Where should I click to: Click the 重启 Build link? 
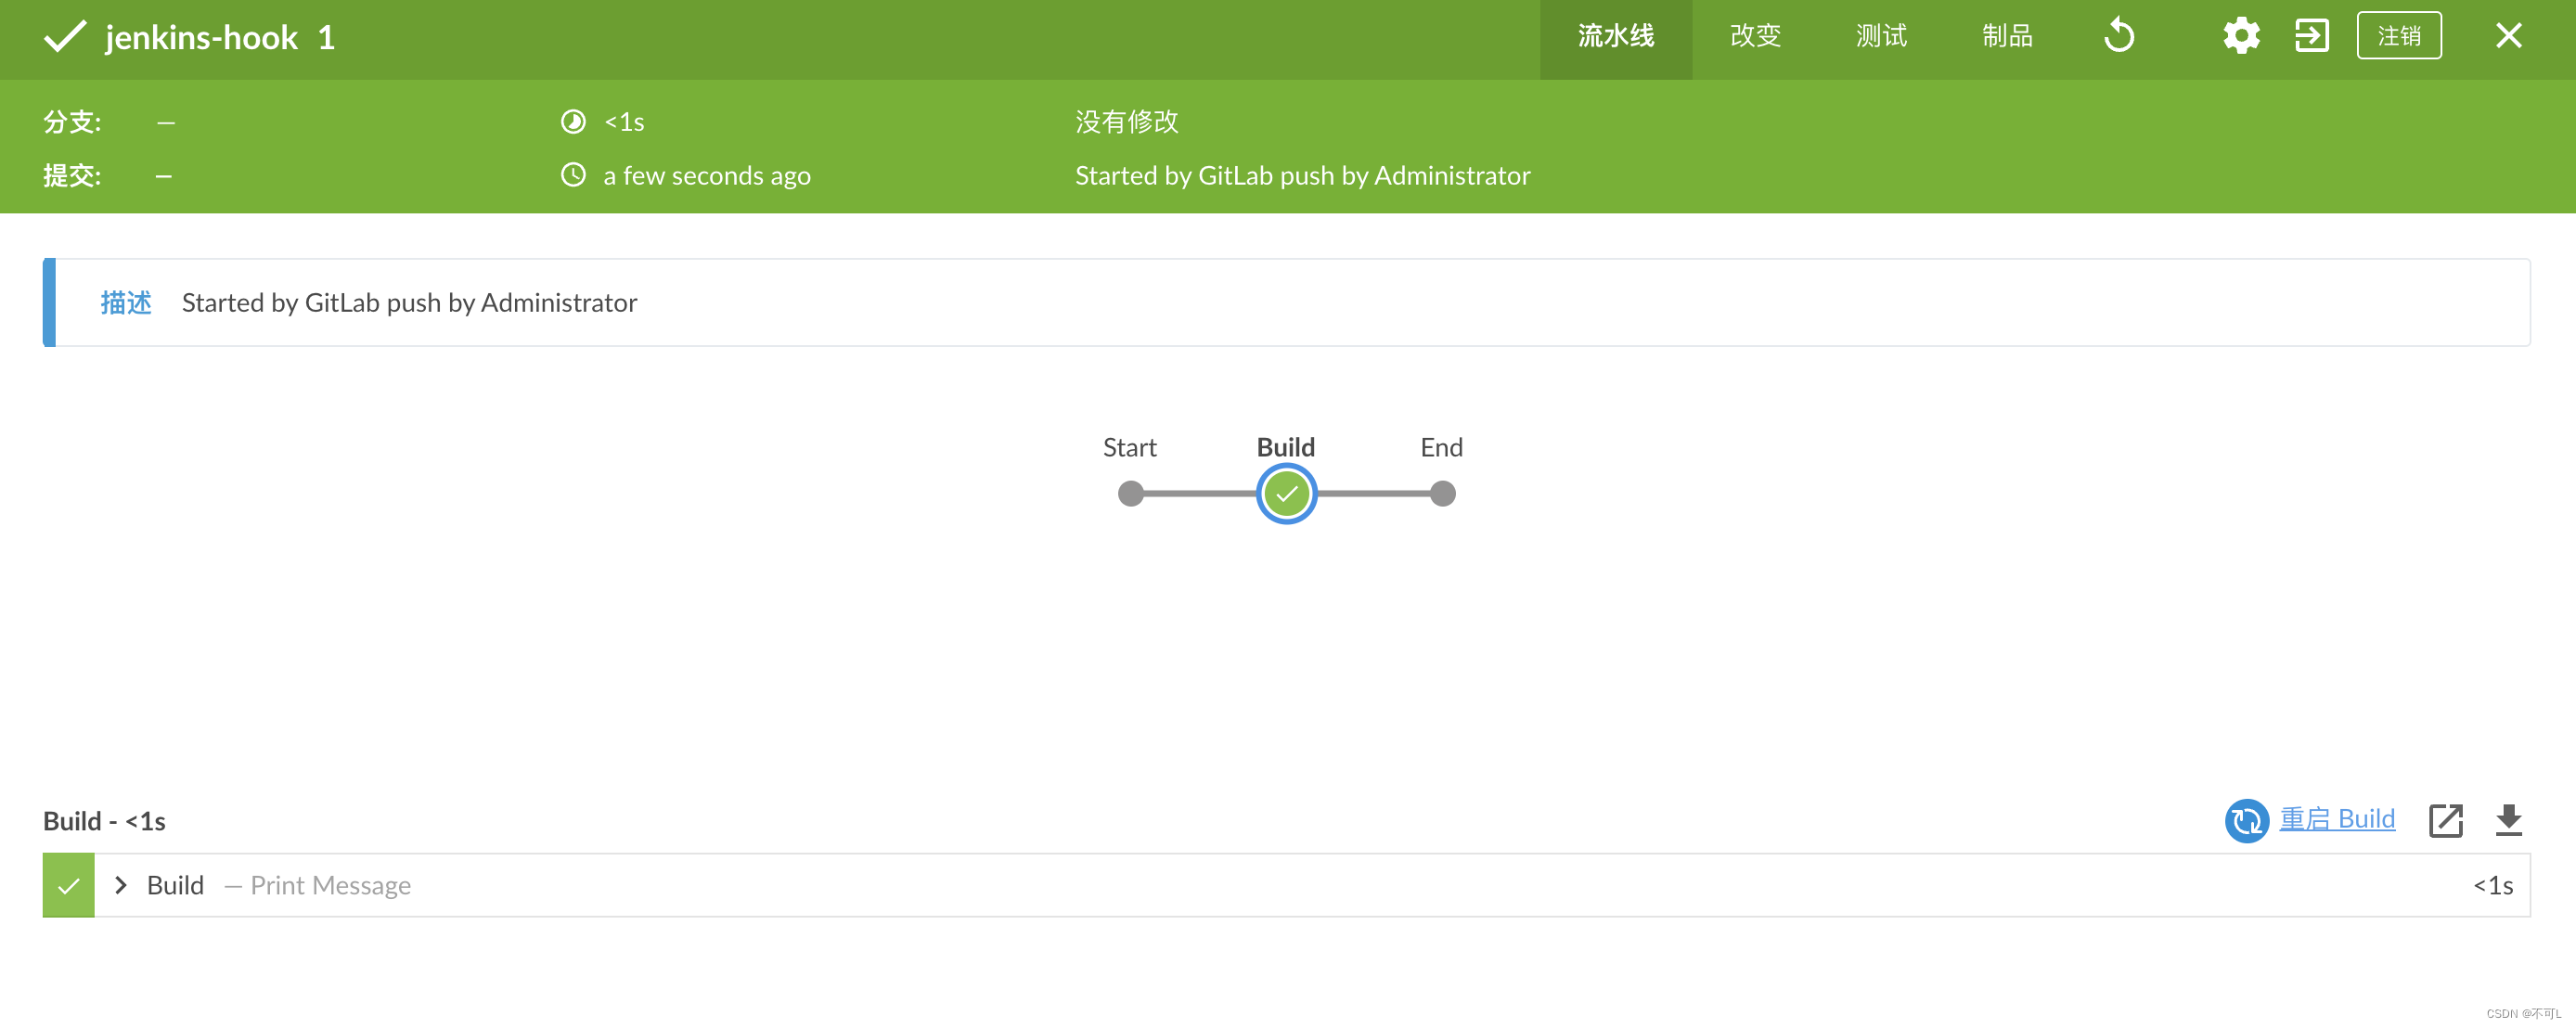2336,819
